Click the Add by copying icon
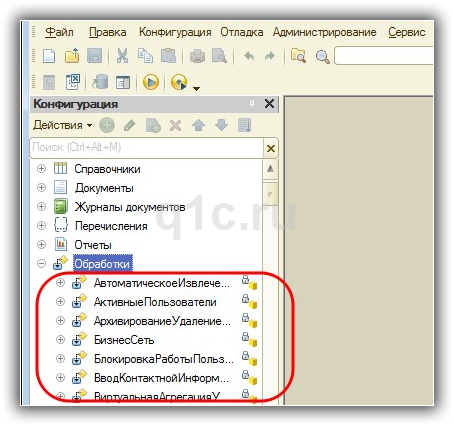Viewport: 454px width, 426px height. 153,126
